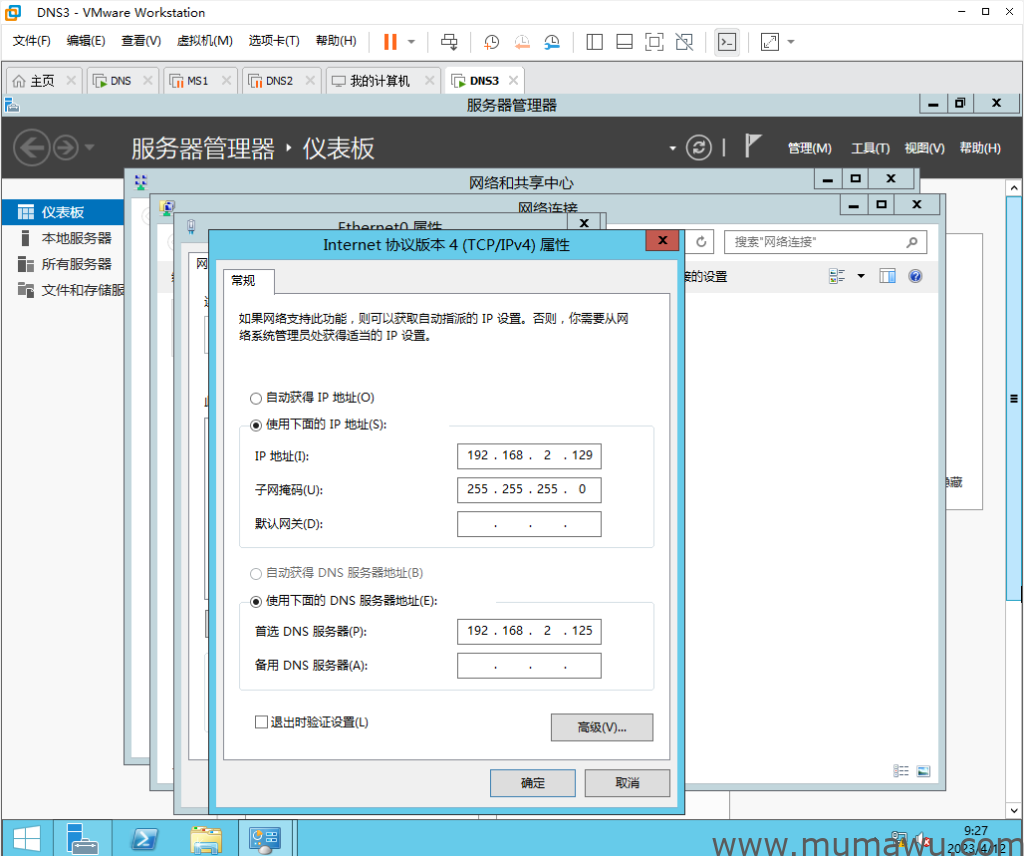
Task: Select 所有服务器 in the sidebar
Action: tap(63, 264)
